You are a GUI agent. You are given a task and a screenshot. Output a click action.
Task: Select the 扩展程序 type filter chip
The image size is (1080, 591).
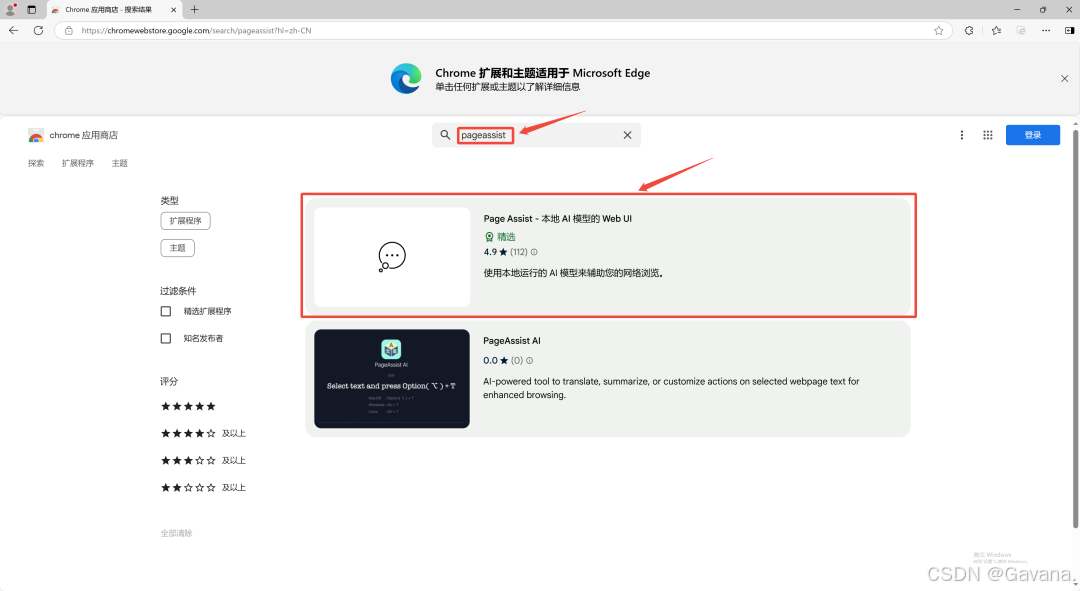(x=185, y=220)
